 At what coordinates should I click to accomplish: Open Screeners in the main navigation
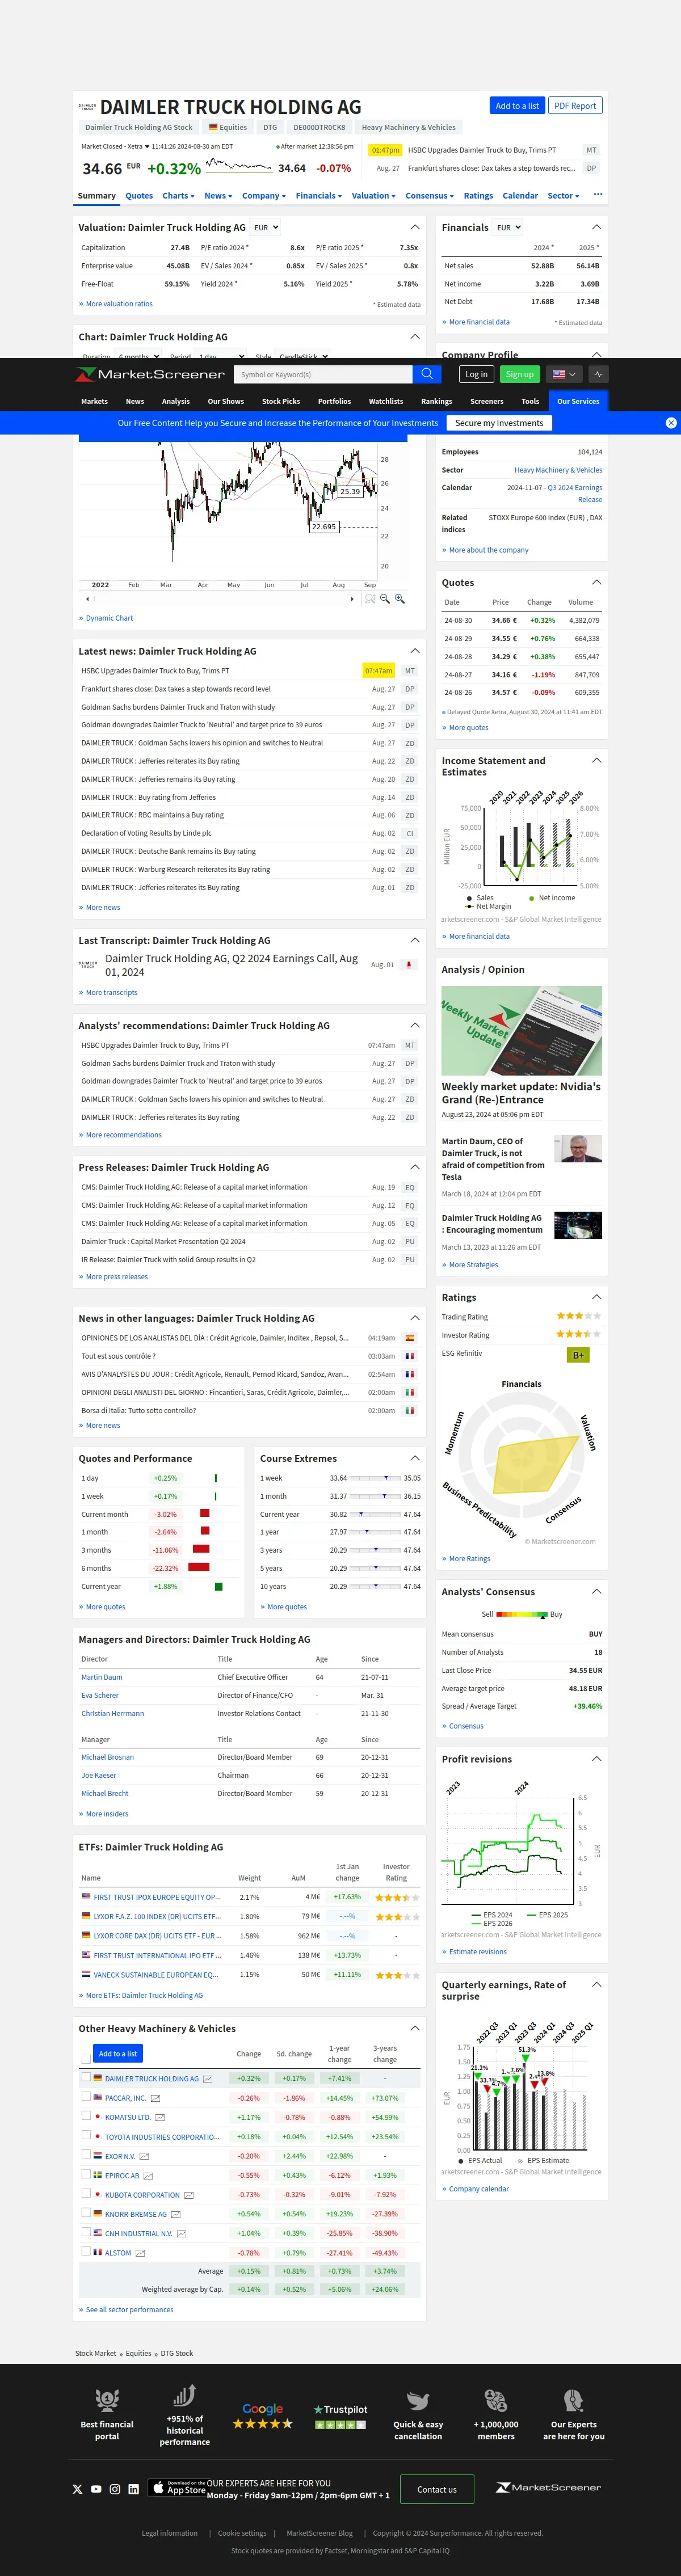point(487,401)
